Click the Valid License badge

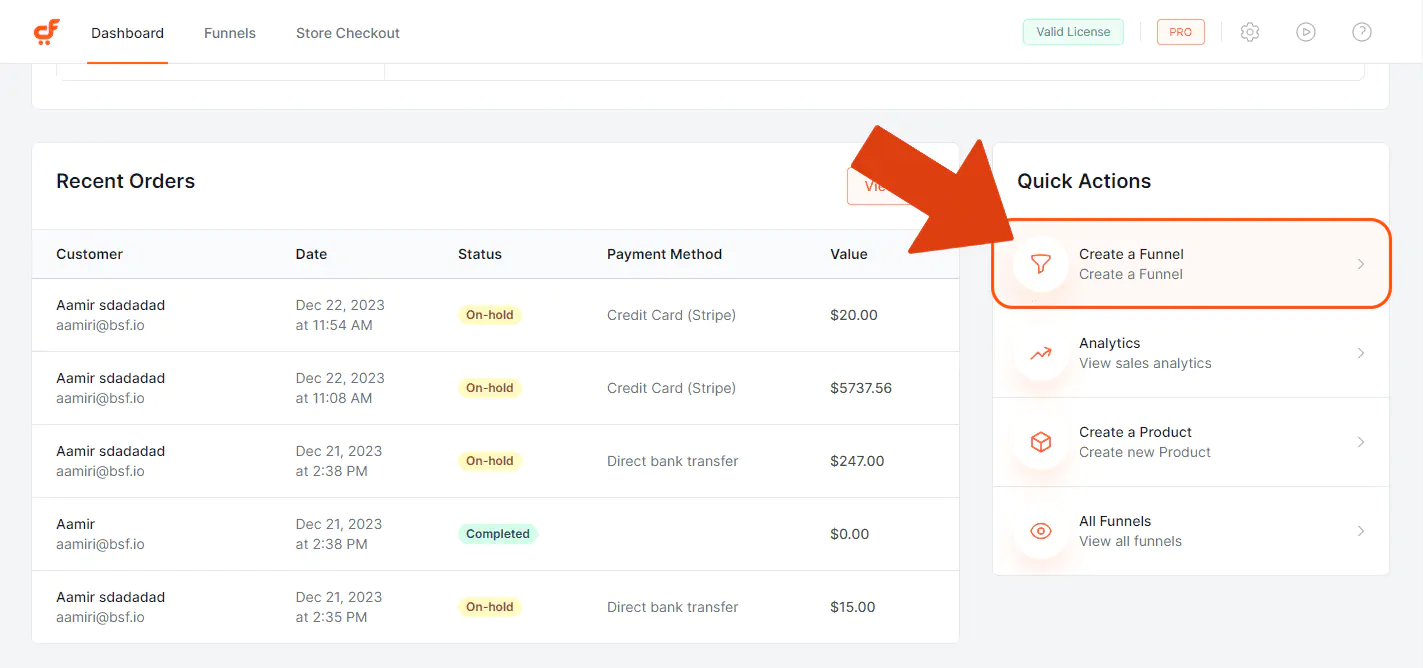coord(1073,32)
